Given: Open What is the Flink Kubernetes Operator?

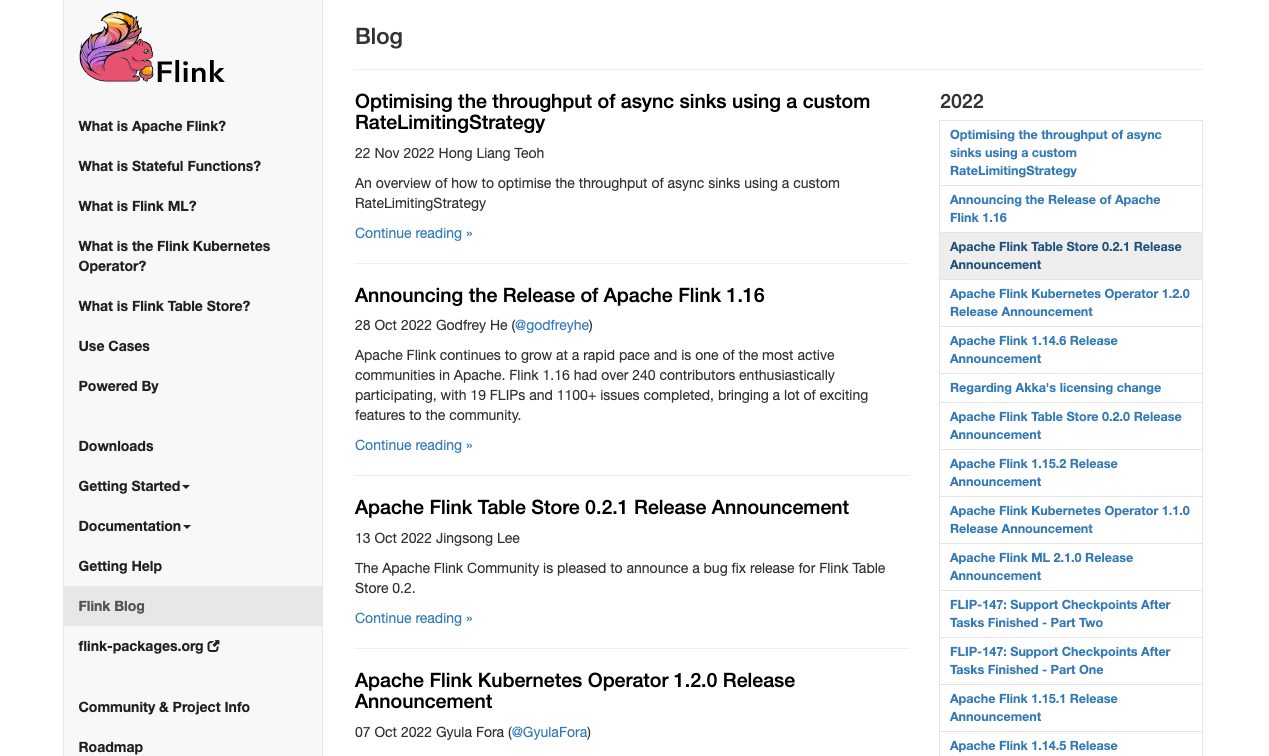Looking at the screenshot, I should tap(175, 256).
